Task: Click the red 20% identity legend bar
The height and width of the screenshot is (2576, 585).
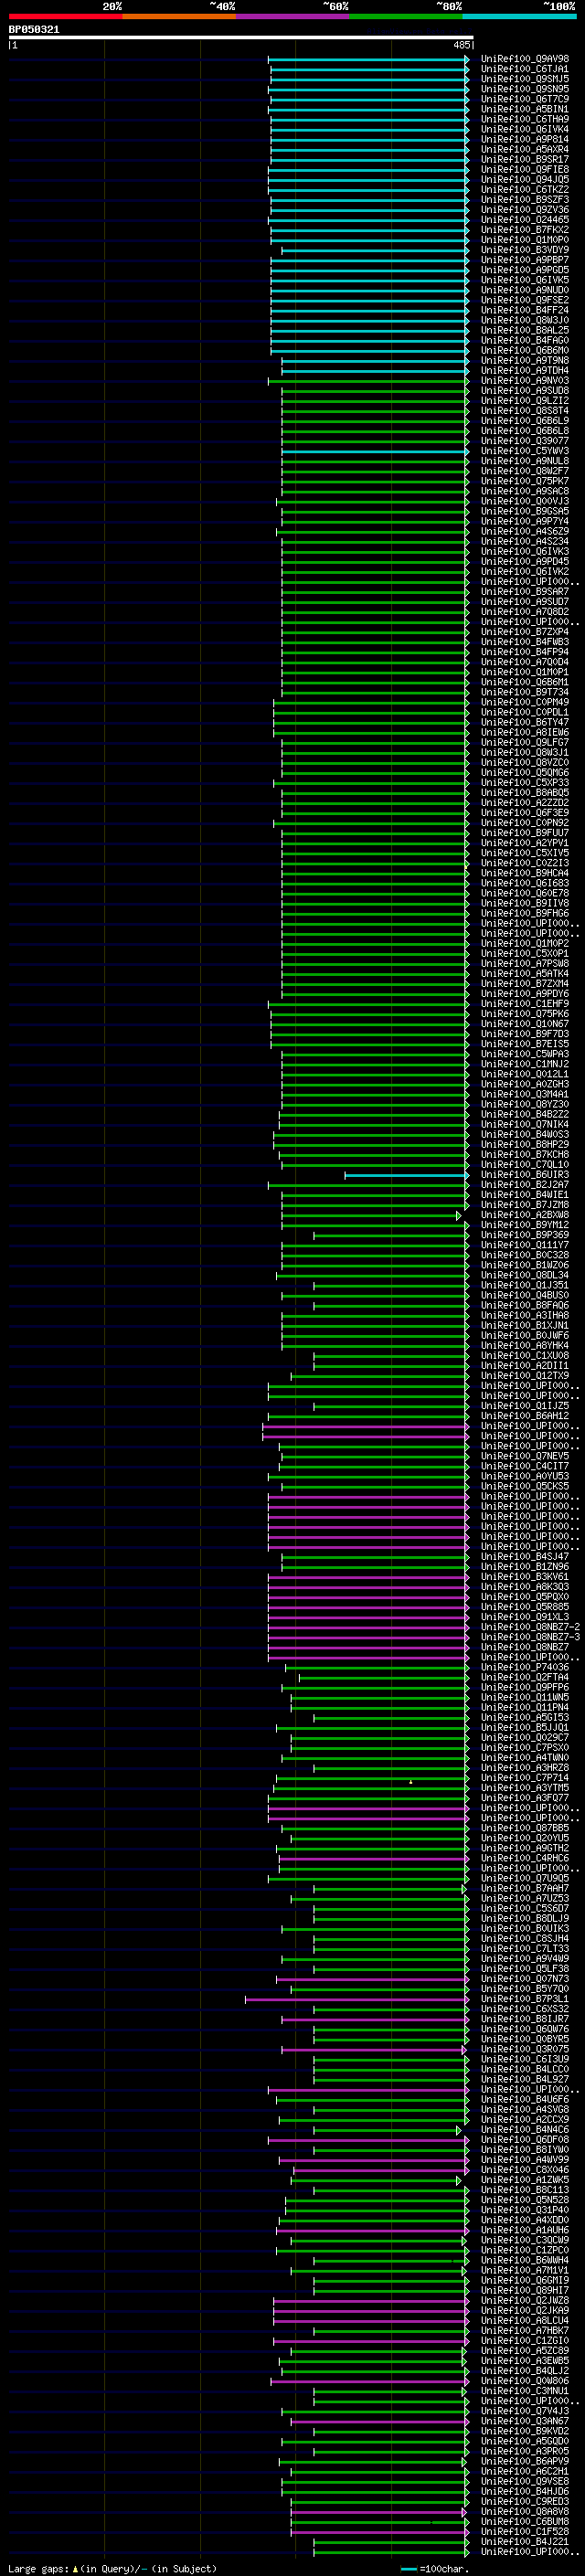Action: tap(65, 16)
